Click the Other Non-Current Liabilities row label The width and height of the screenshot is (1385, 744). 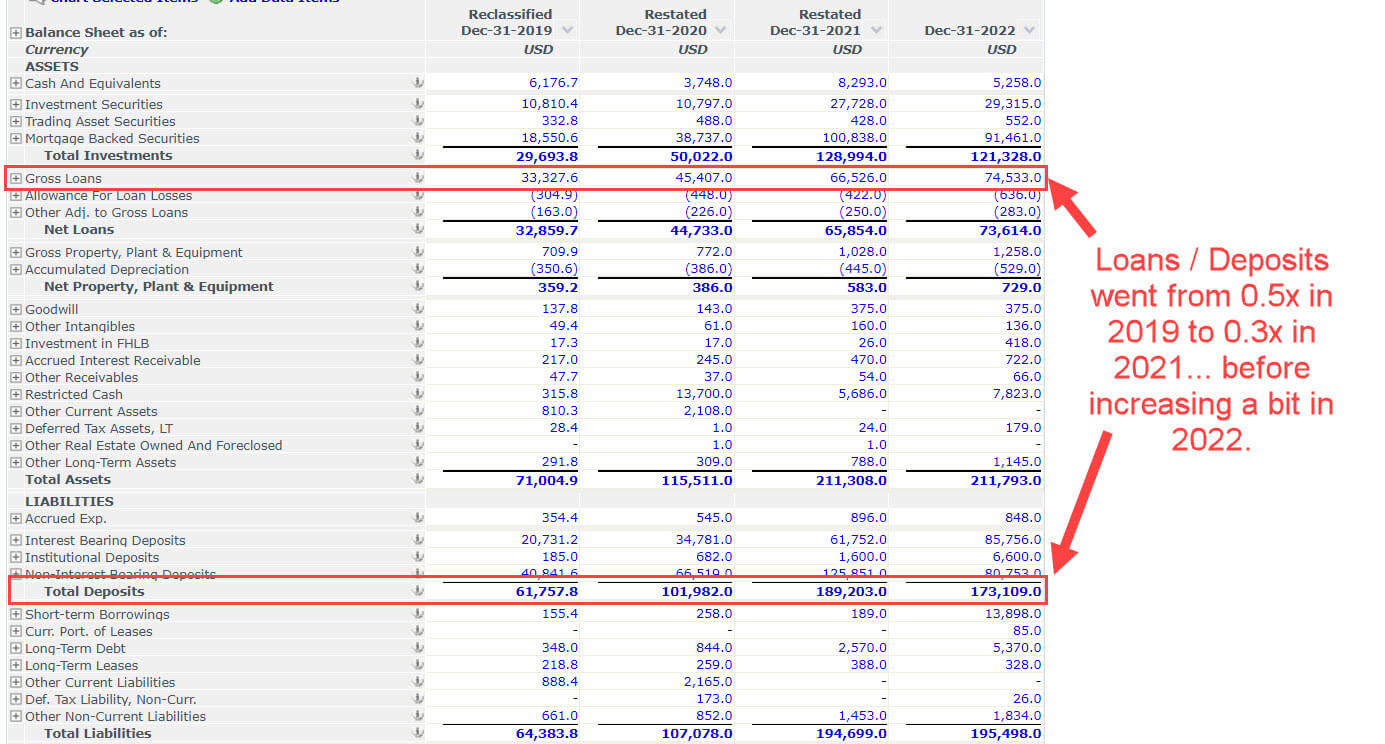[115, 716]
